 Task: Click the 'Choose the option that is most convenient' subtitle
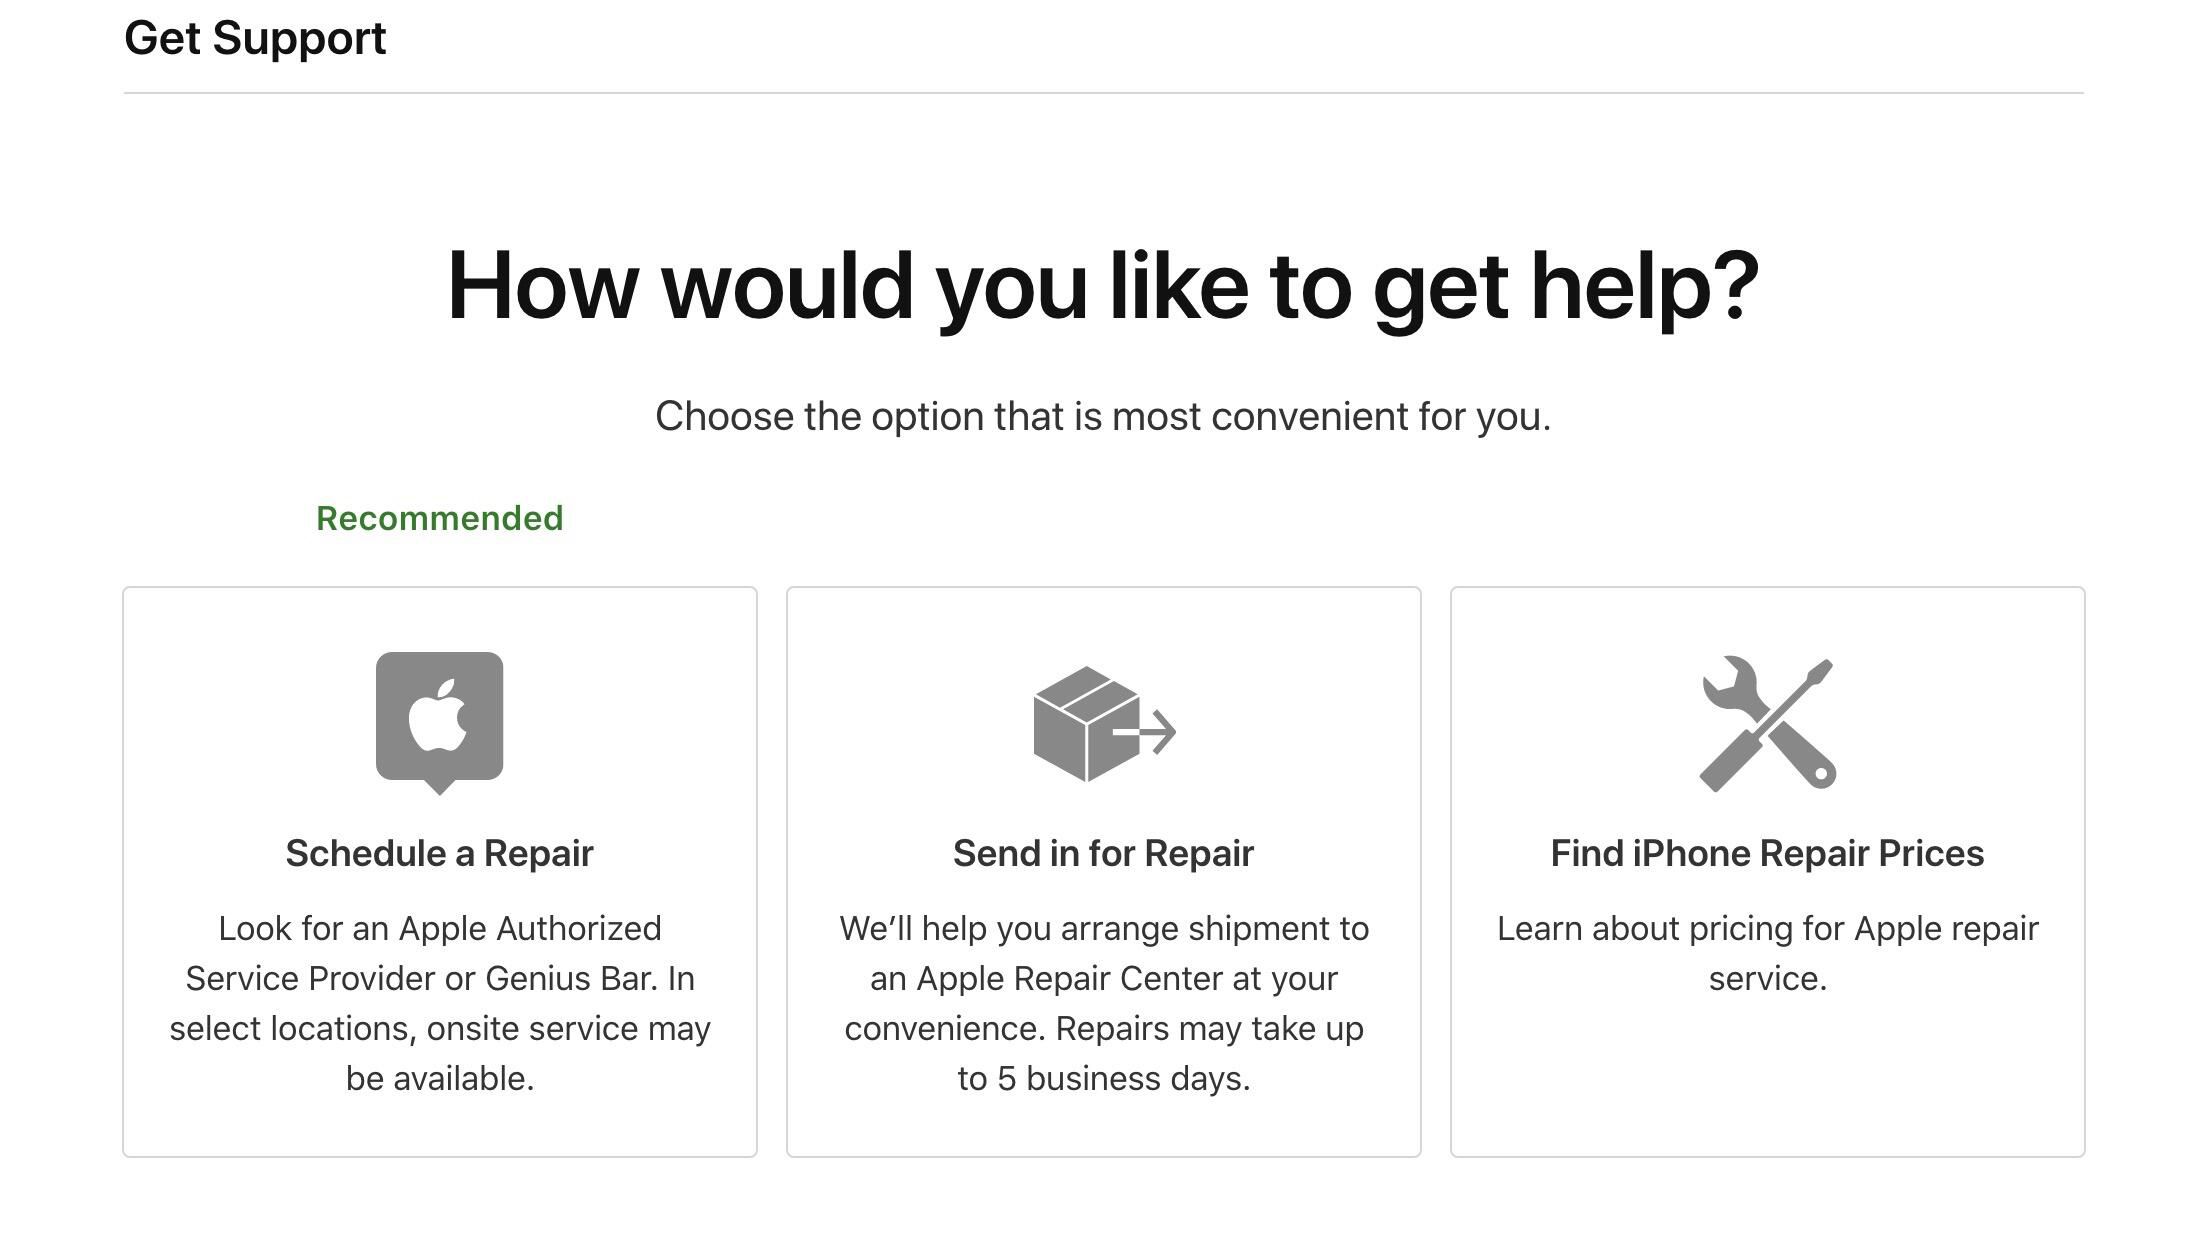(x=1103, y=416)
